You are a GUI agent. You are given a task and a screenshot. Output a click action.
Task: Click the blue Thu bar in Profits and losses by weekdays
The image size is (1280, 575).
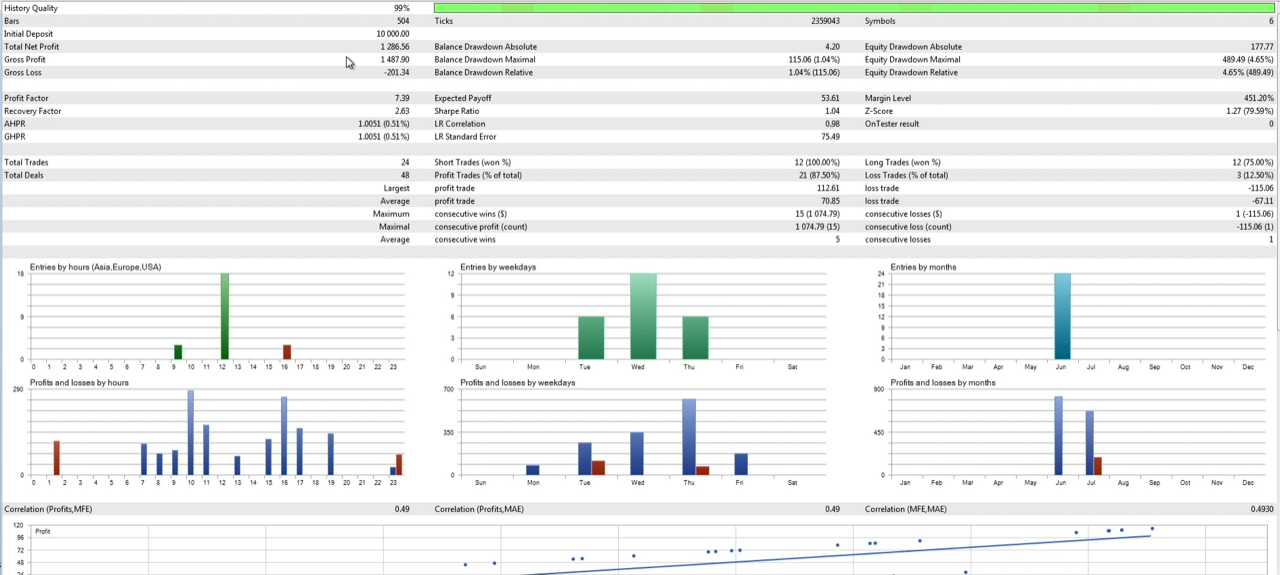689,437
